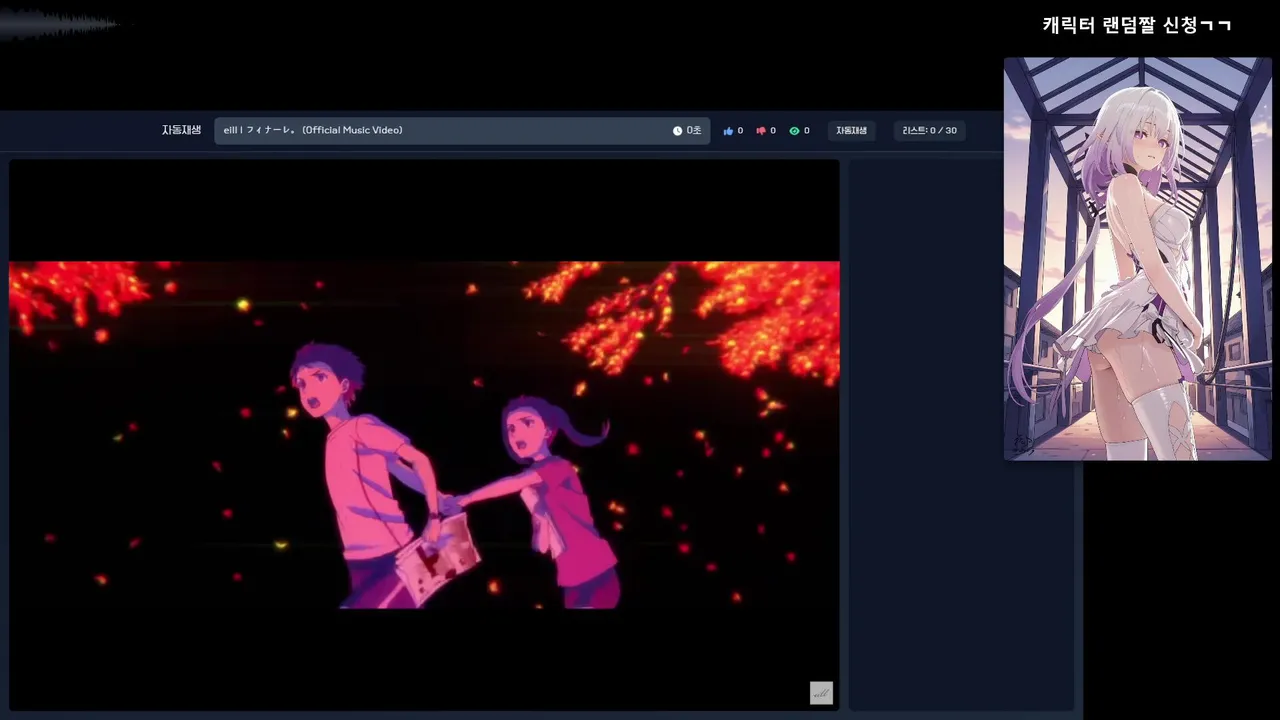1280x720 pixels.
Task: Click the green eye views icon
Action: 794,131
